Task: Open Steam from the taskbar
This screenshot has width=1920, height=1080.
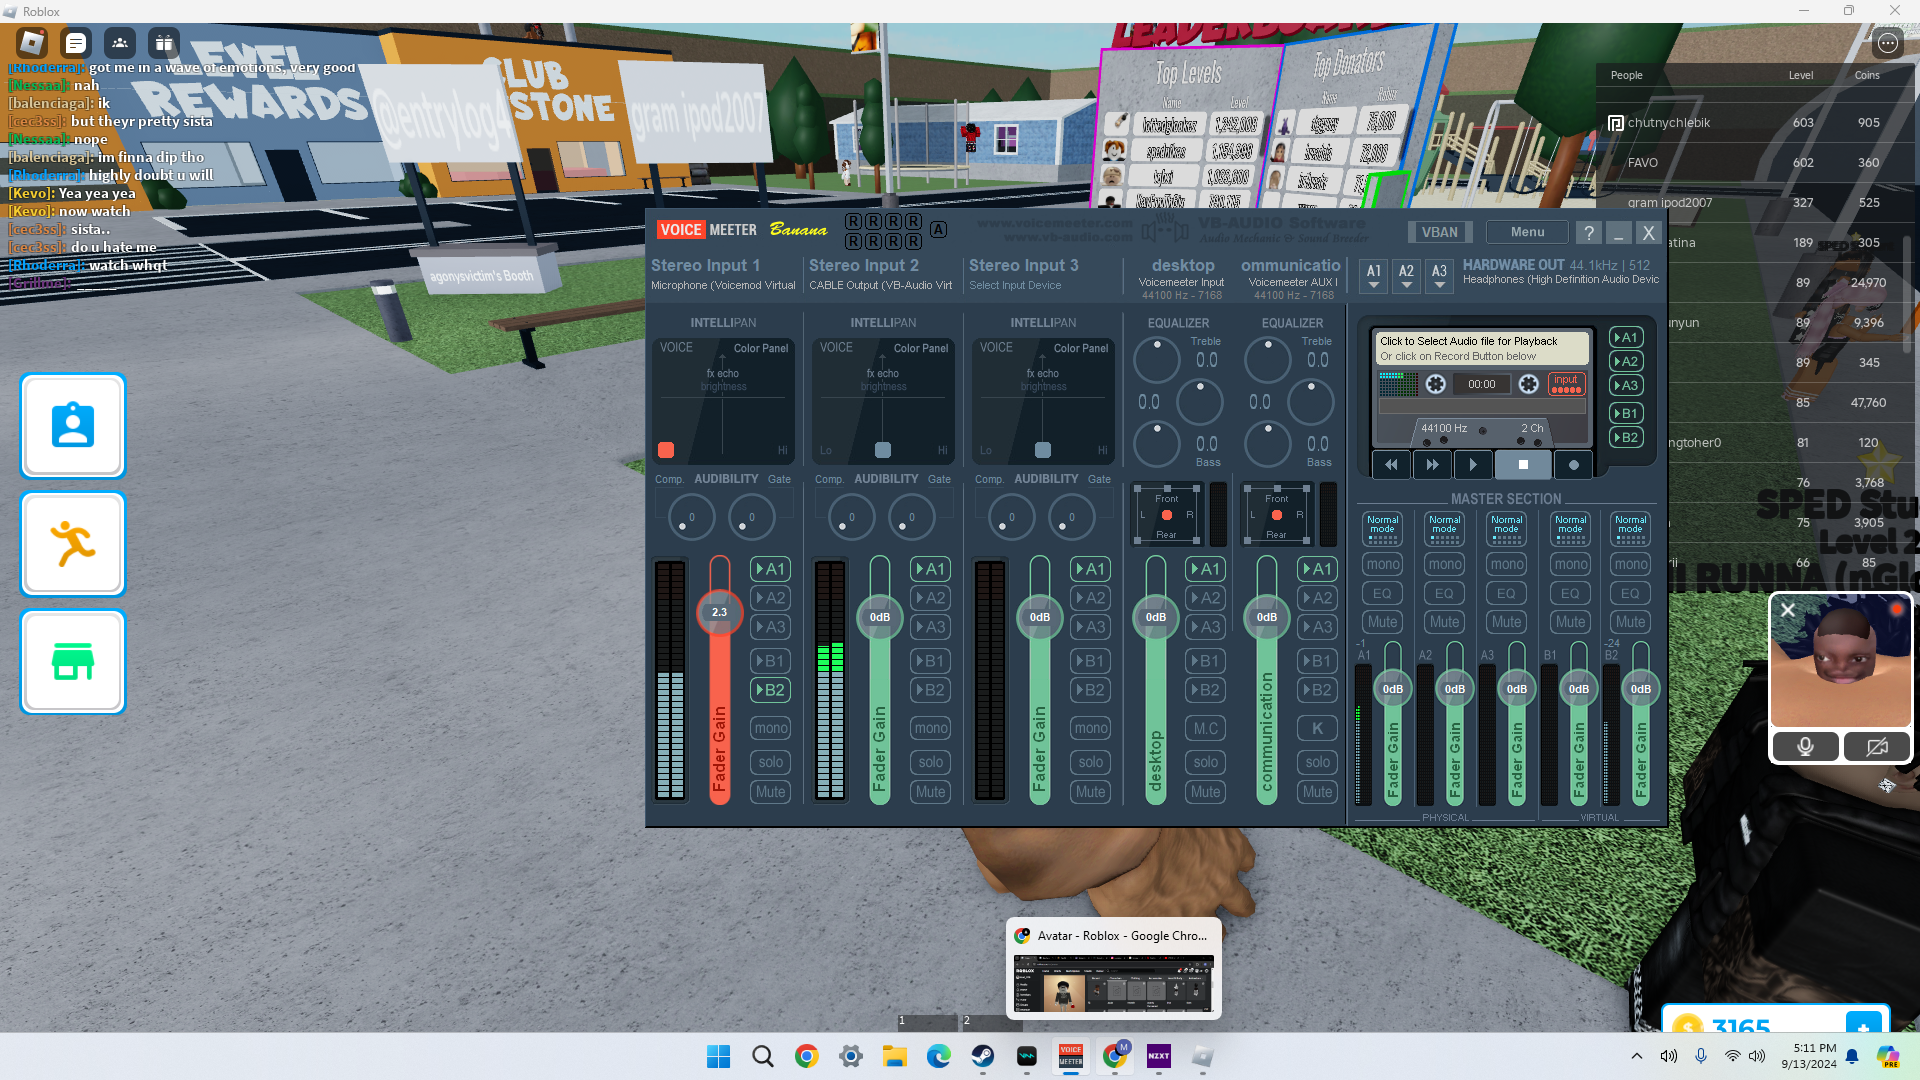Action: 982,1057
